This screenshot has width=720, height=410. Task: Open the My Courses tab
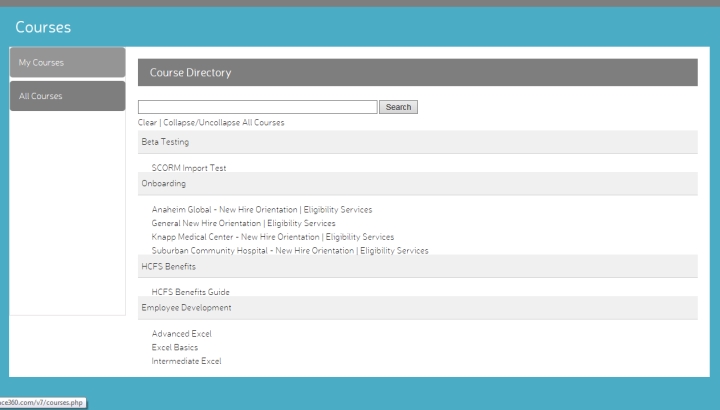[67, 63]
